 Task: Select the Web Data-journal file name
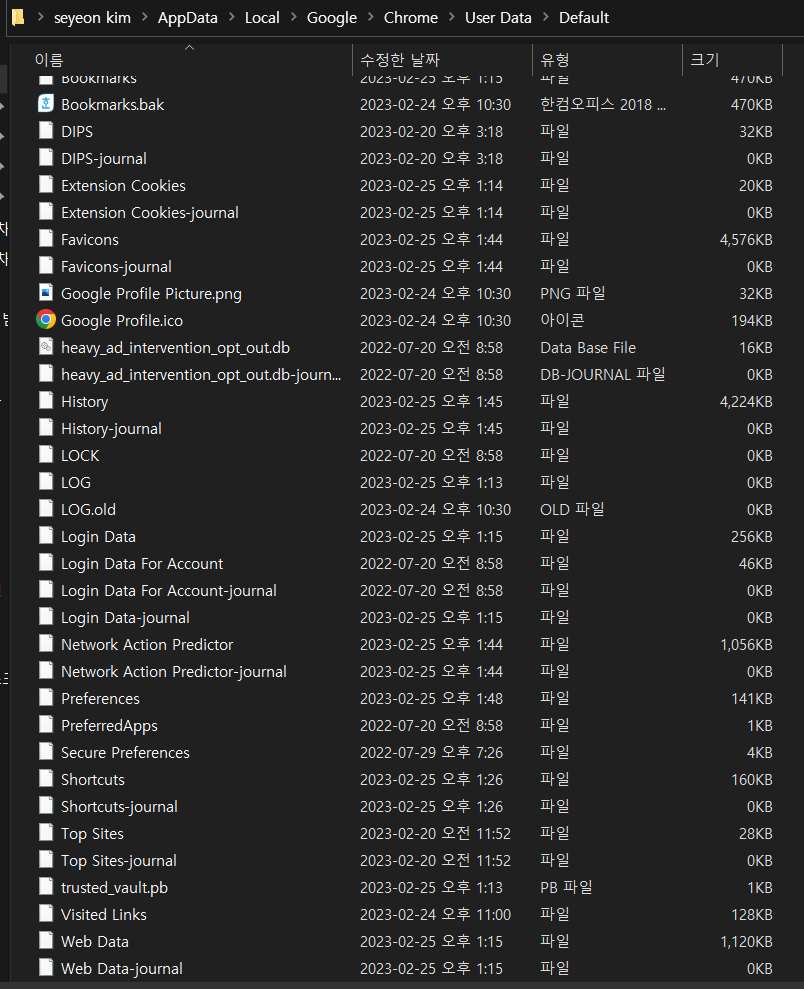(x=122, y=968)
